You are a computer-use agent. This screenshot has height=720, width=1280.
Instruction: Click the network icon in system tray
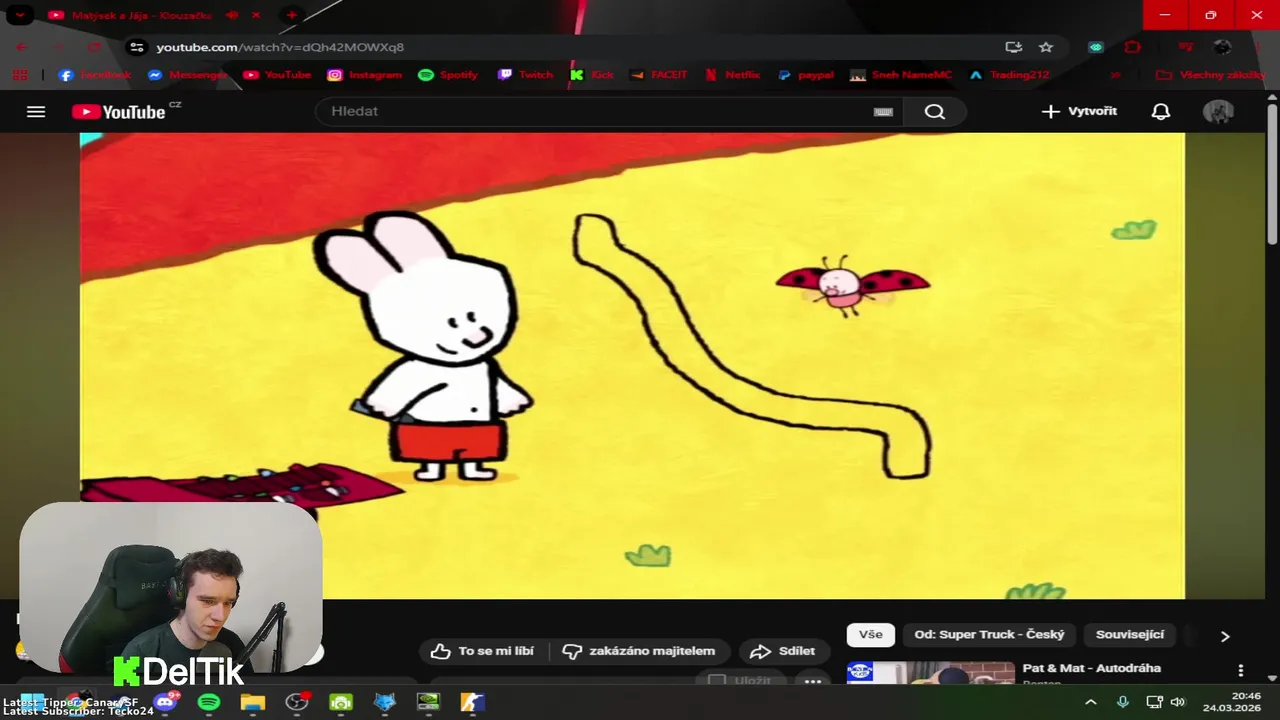1153,702
